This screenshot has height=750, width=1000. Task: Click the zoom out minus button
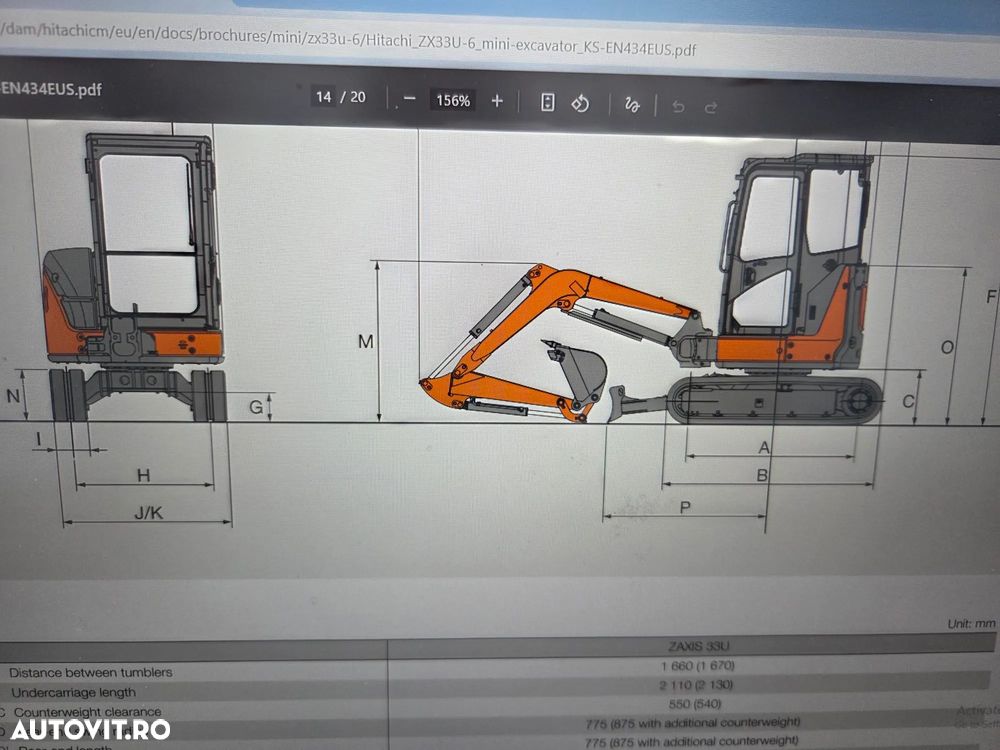(410, 99)
